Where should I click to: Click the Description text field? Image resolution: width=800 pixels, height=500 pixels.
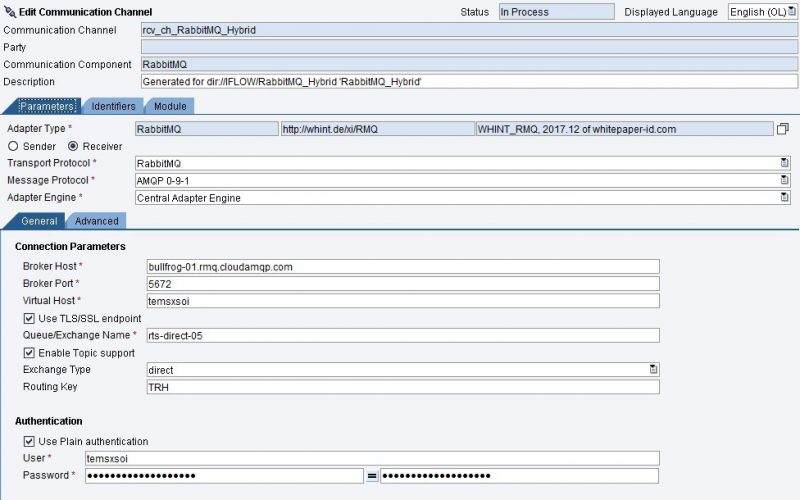click(x=469, y=82)
